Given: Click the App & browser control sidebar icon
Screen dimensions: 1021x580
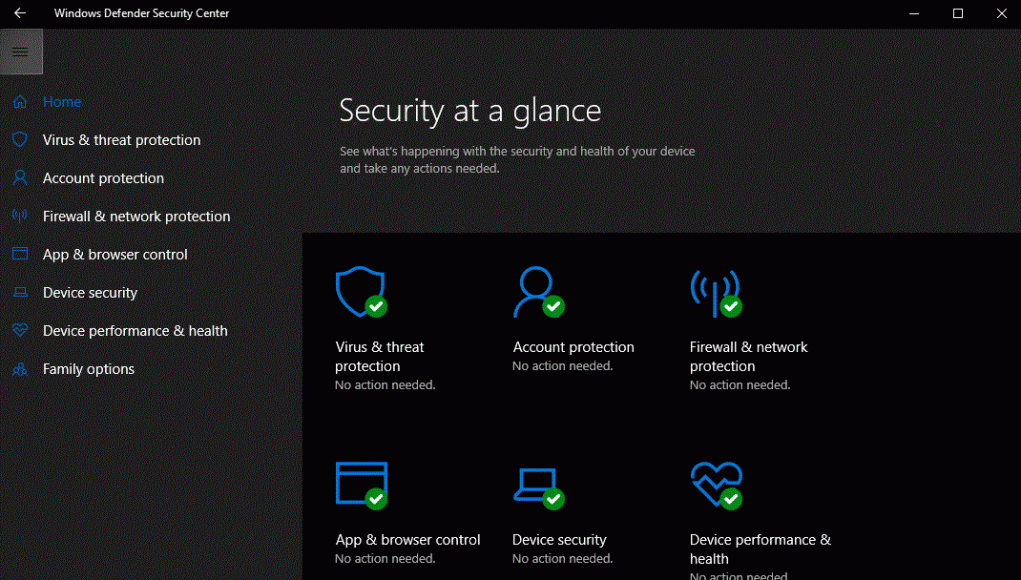Looking at the screenshot, I should [x=20, y=254].
